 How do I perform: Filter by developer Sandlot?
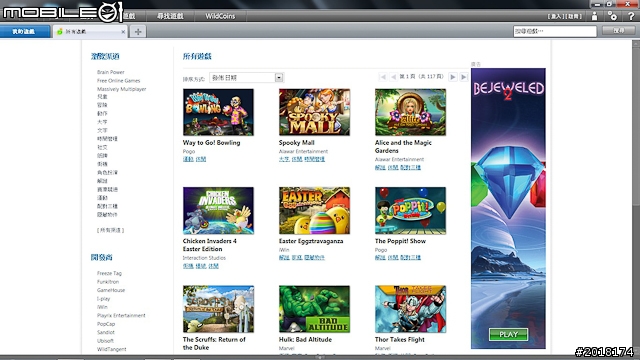pyautogui.click(x=106, y=332)
